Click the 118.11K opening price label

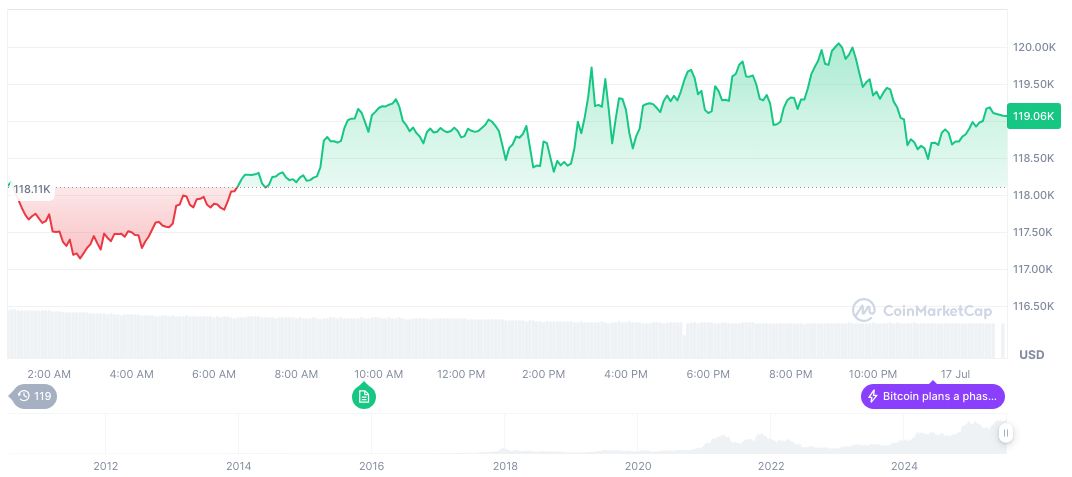coord(31,189)
